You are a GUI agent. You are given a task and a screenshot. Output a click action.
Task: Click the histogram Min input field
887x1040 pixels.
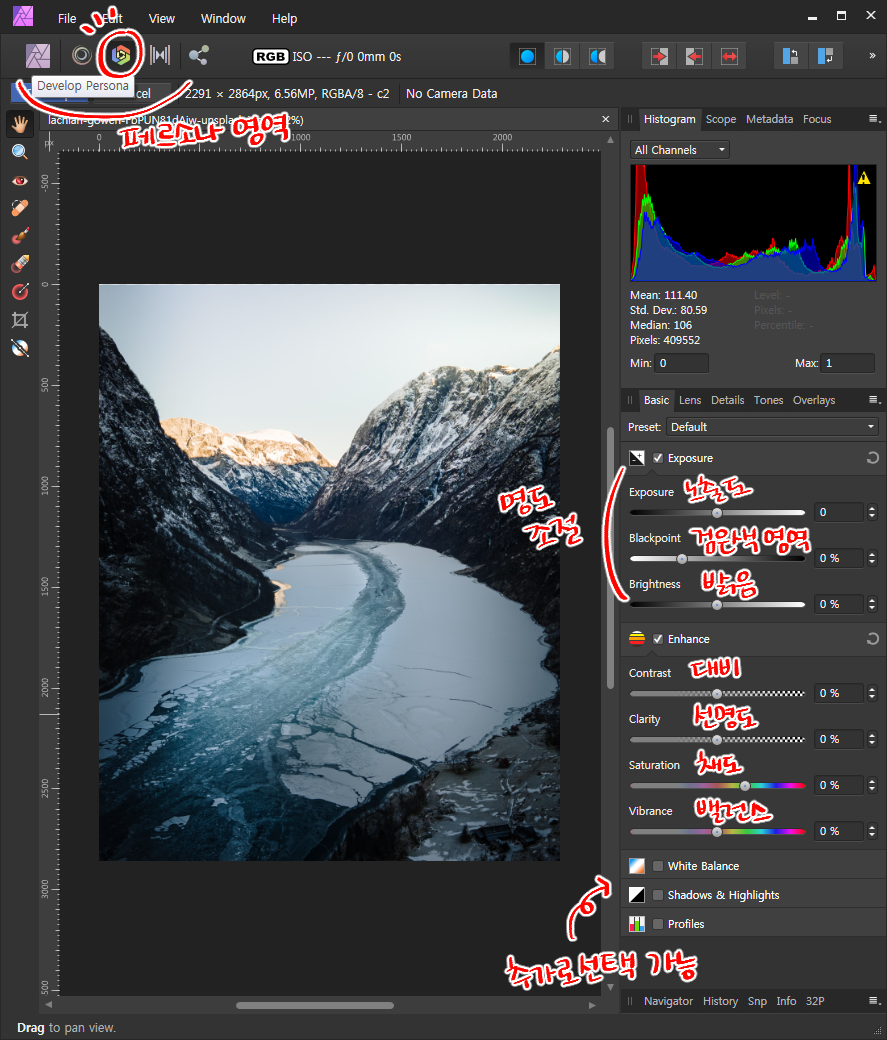pos(681,363)
